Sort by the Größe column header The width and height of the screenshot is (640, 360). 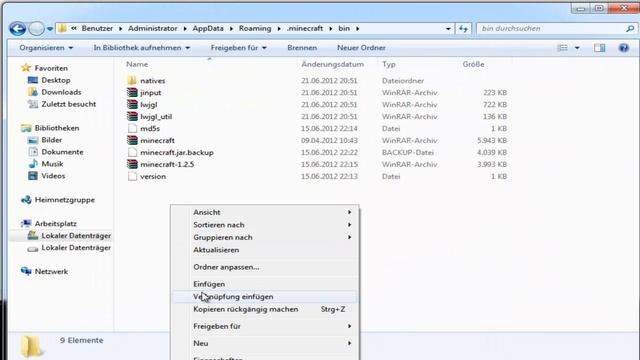tap(473, 64)
